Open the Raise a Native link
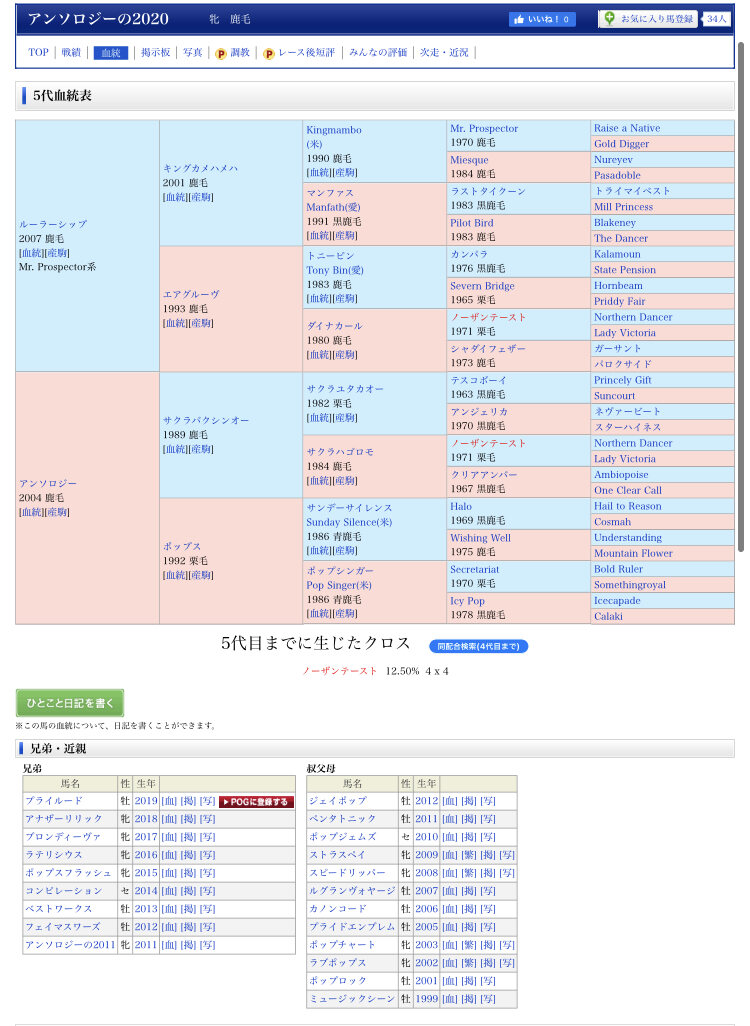This screenshot has height=1026, width=750. tap(627, 128)
